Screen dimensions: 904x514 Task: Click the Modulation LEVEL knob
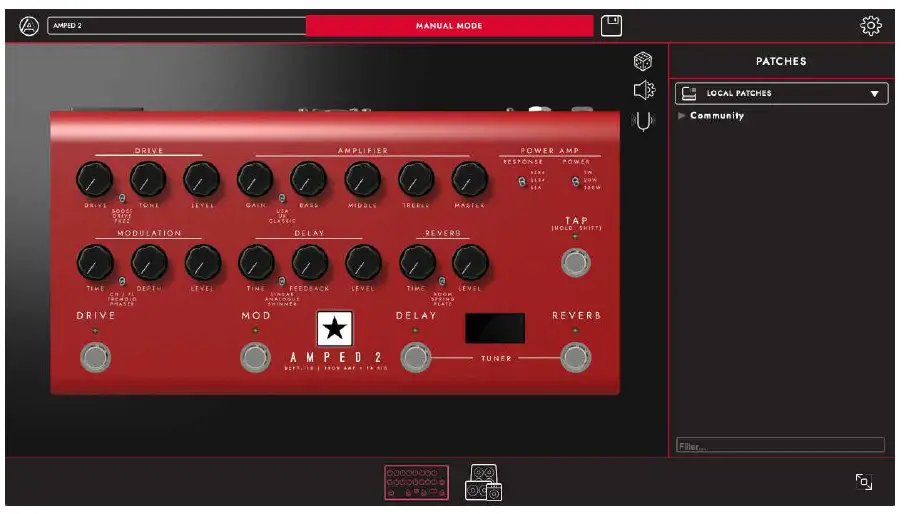202,263
